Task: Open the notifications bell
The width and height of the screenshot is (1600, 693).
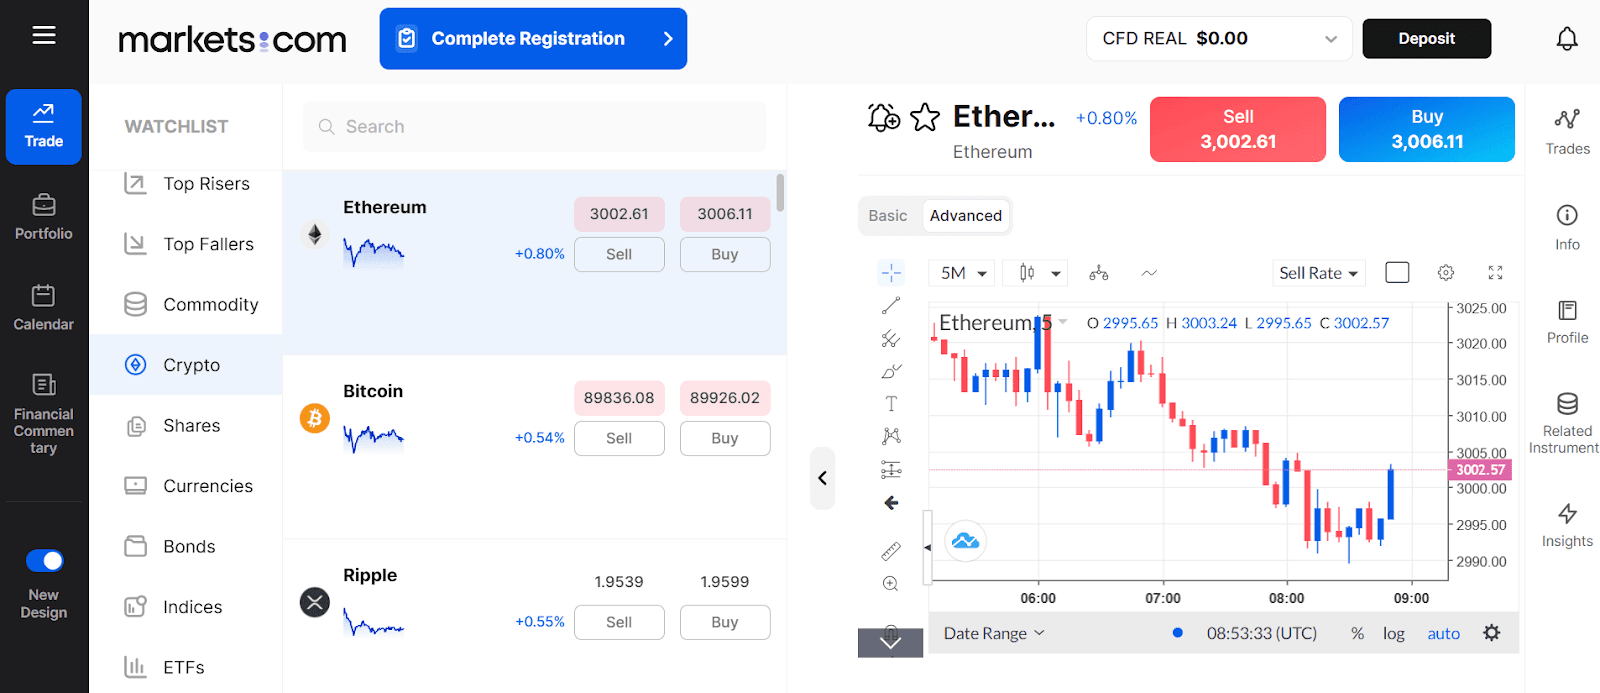Action: (1567, 39)
